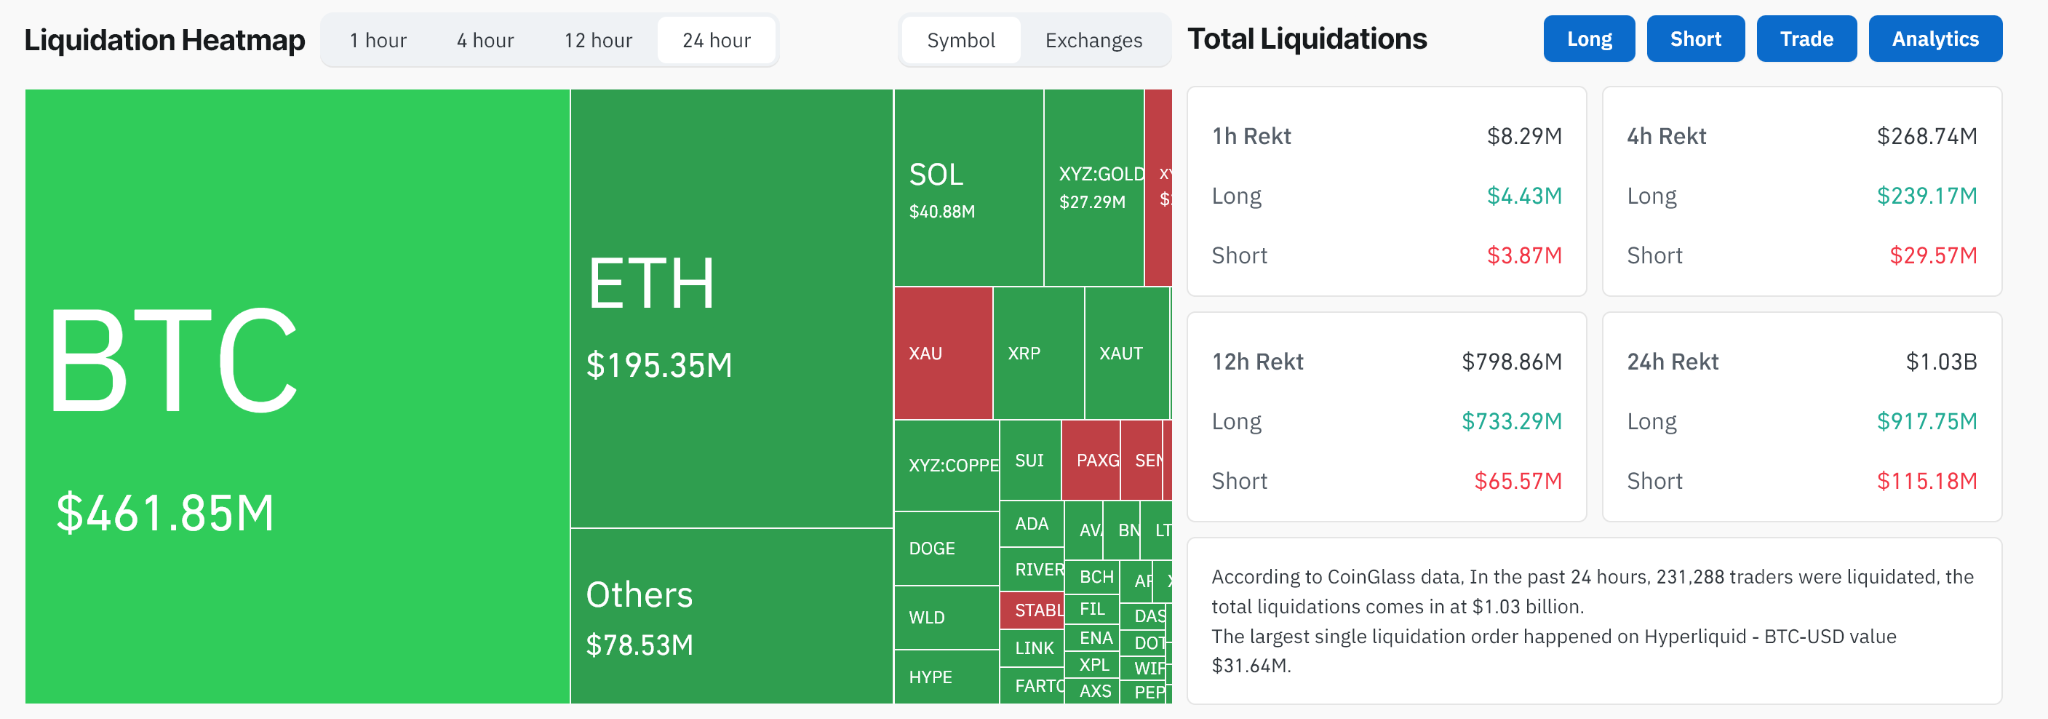
Task: Click the SOL $40.88M tile
Action: click(968, 188)
